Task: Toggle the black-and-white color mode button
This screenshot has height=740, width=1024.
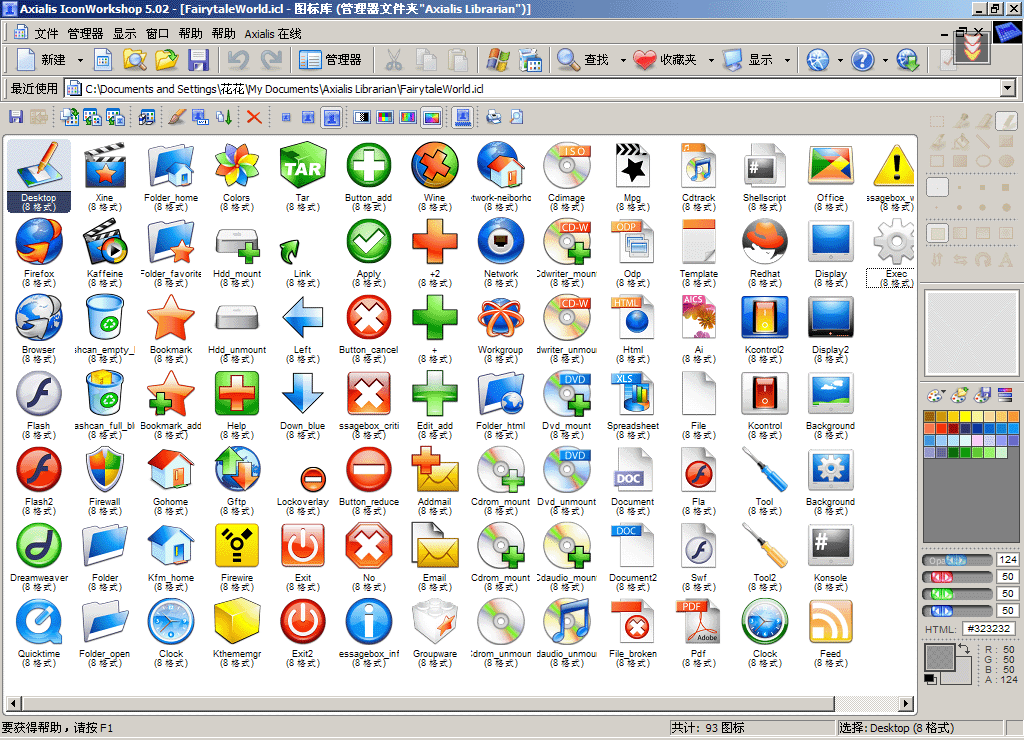Action: [x=362, y=118]
